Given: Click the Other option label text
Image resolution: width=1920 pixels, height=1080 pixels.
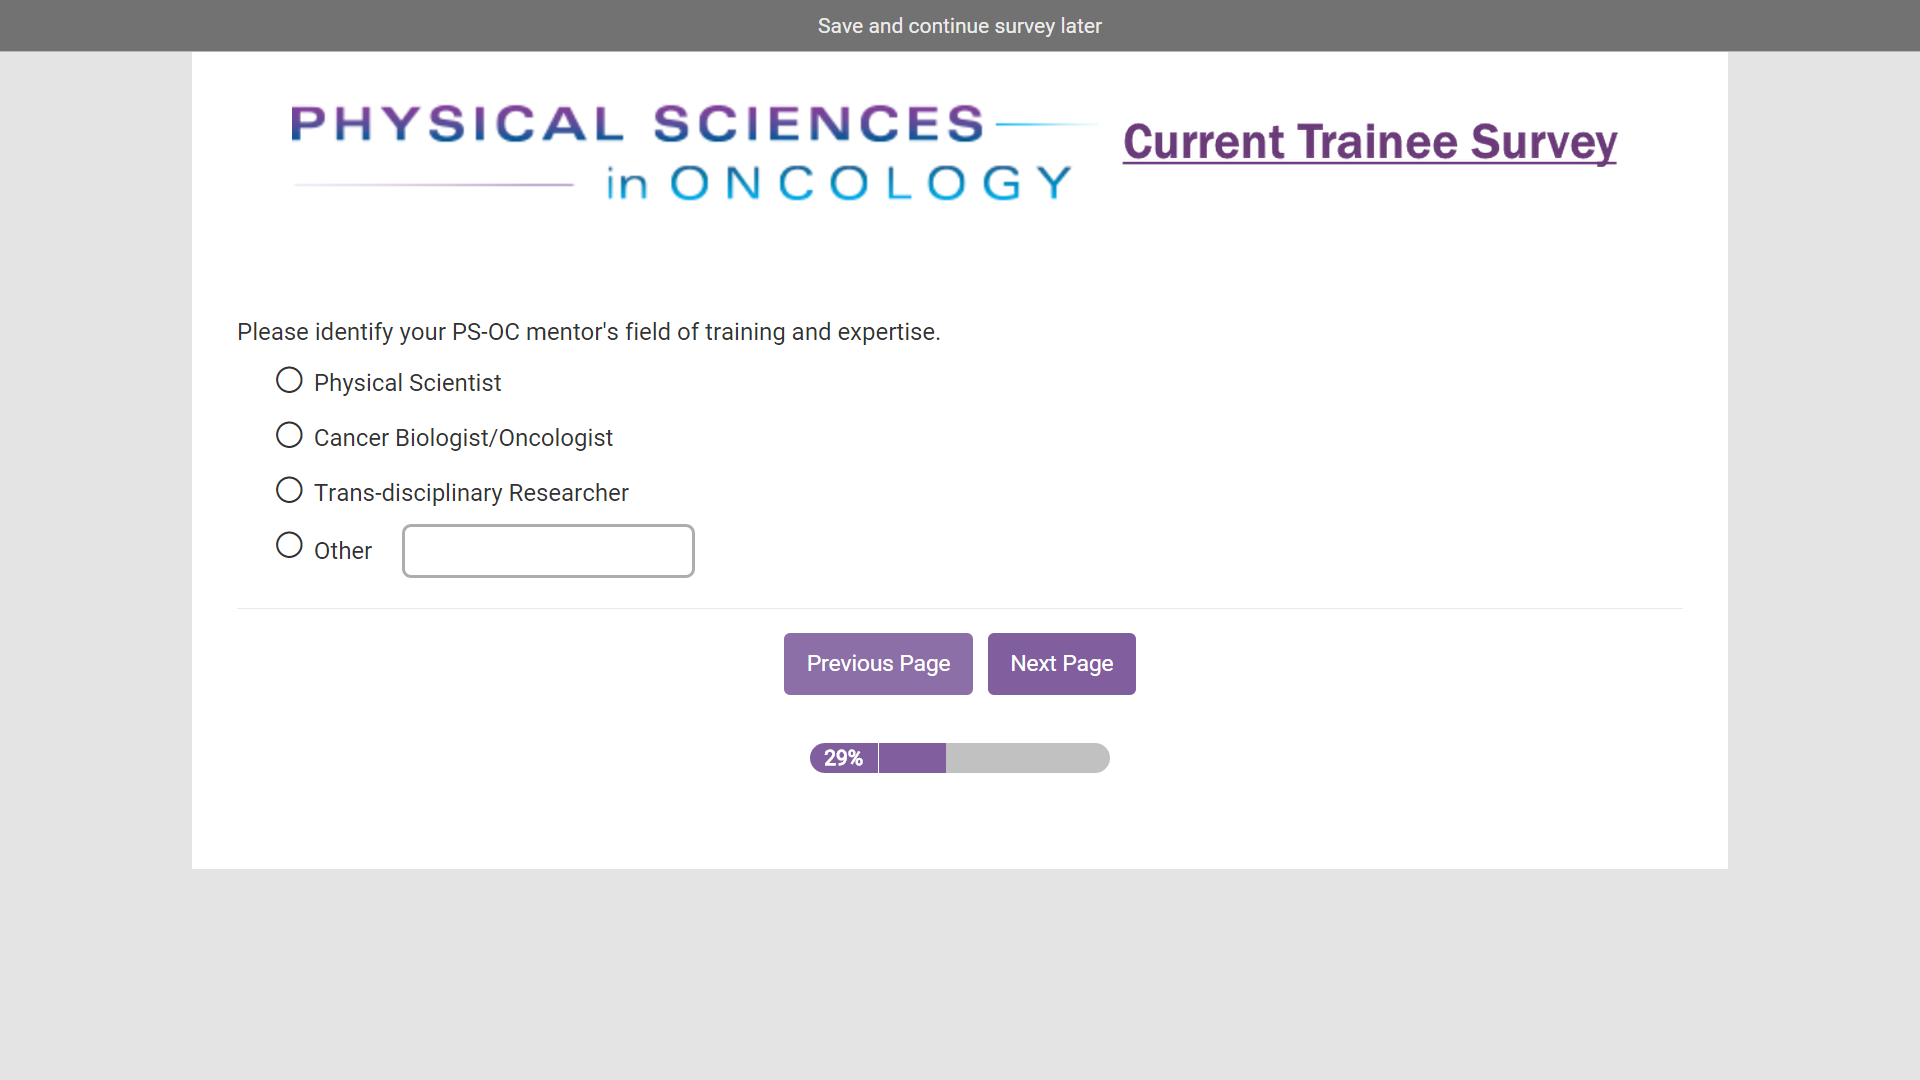Looking at the screenshot, I should 343,551.
